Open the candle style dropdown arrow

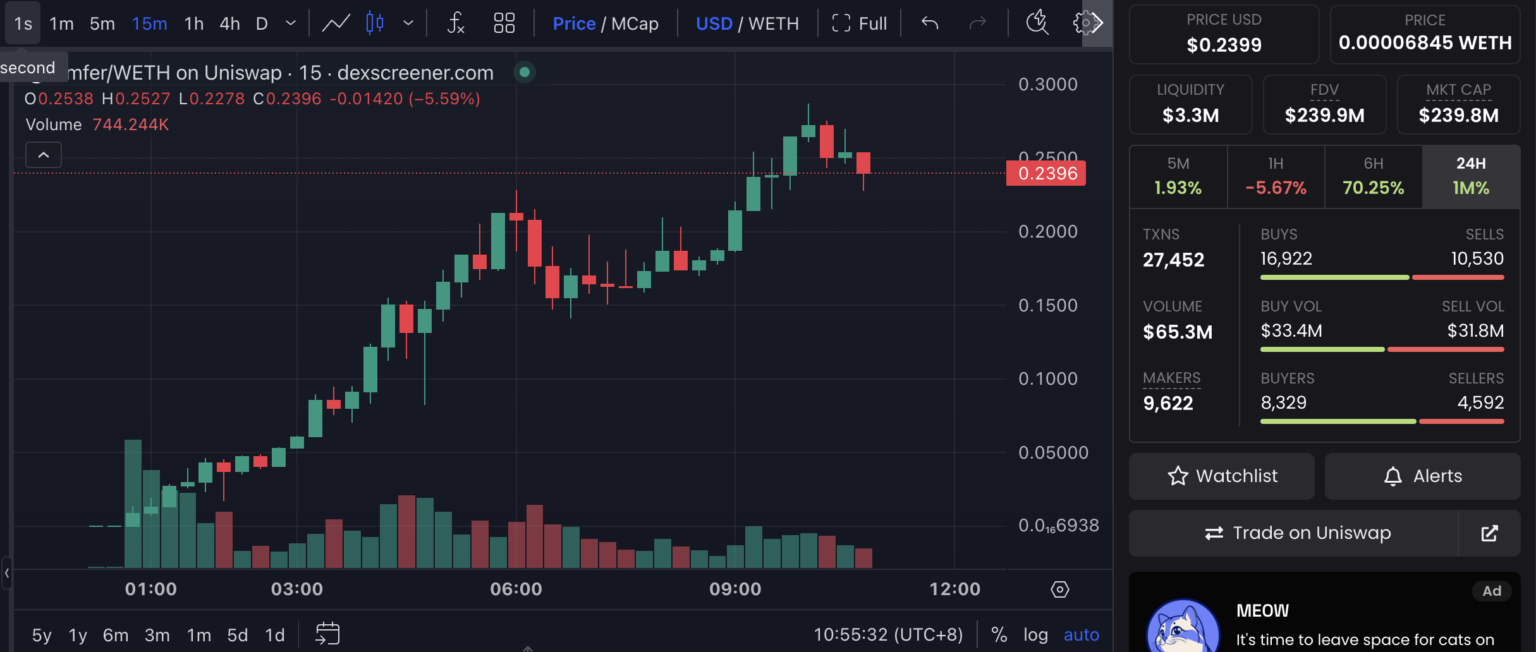(x=406, y=22)
